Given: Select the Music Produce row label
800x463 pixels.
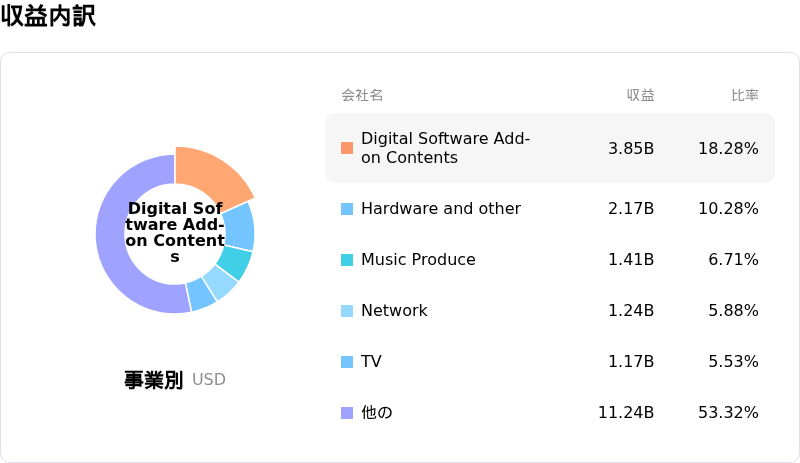Looking at the screenshot, I should pos(418,259).
